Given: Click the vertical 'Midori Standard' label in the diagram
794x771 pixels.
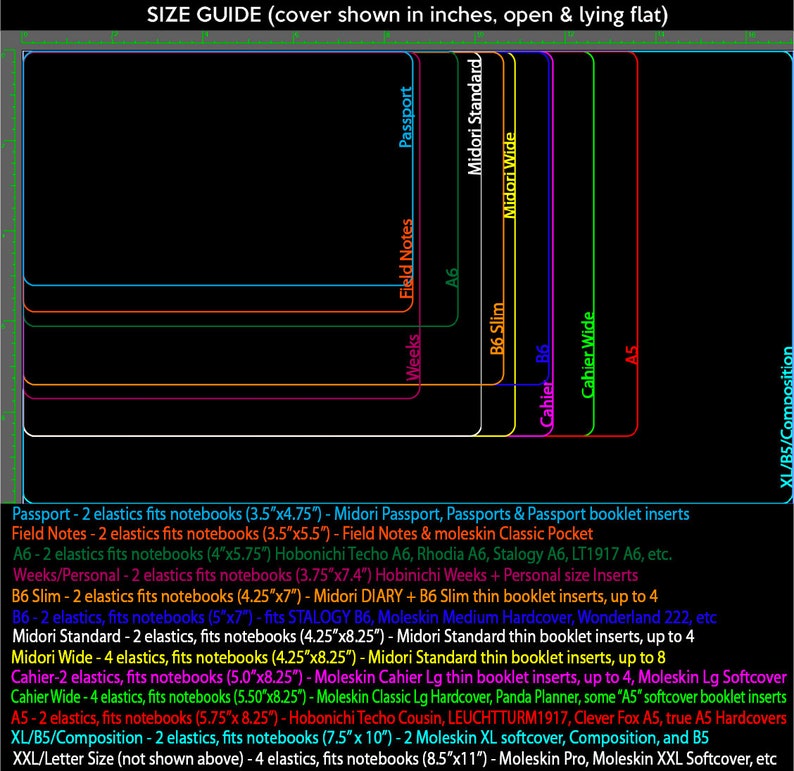Looking at the screenshot, I should pyautogui.click(x=474, y=116).
